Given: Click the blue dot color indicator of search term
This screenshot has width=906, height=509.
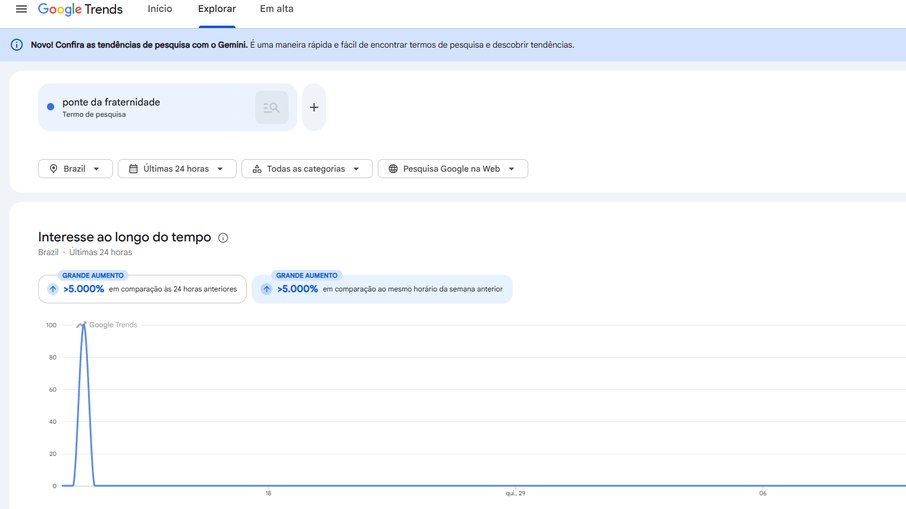Looking at the screenshot, I should (x=50, y=106).
